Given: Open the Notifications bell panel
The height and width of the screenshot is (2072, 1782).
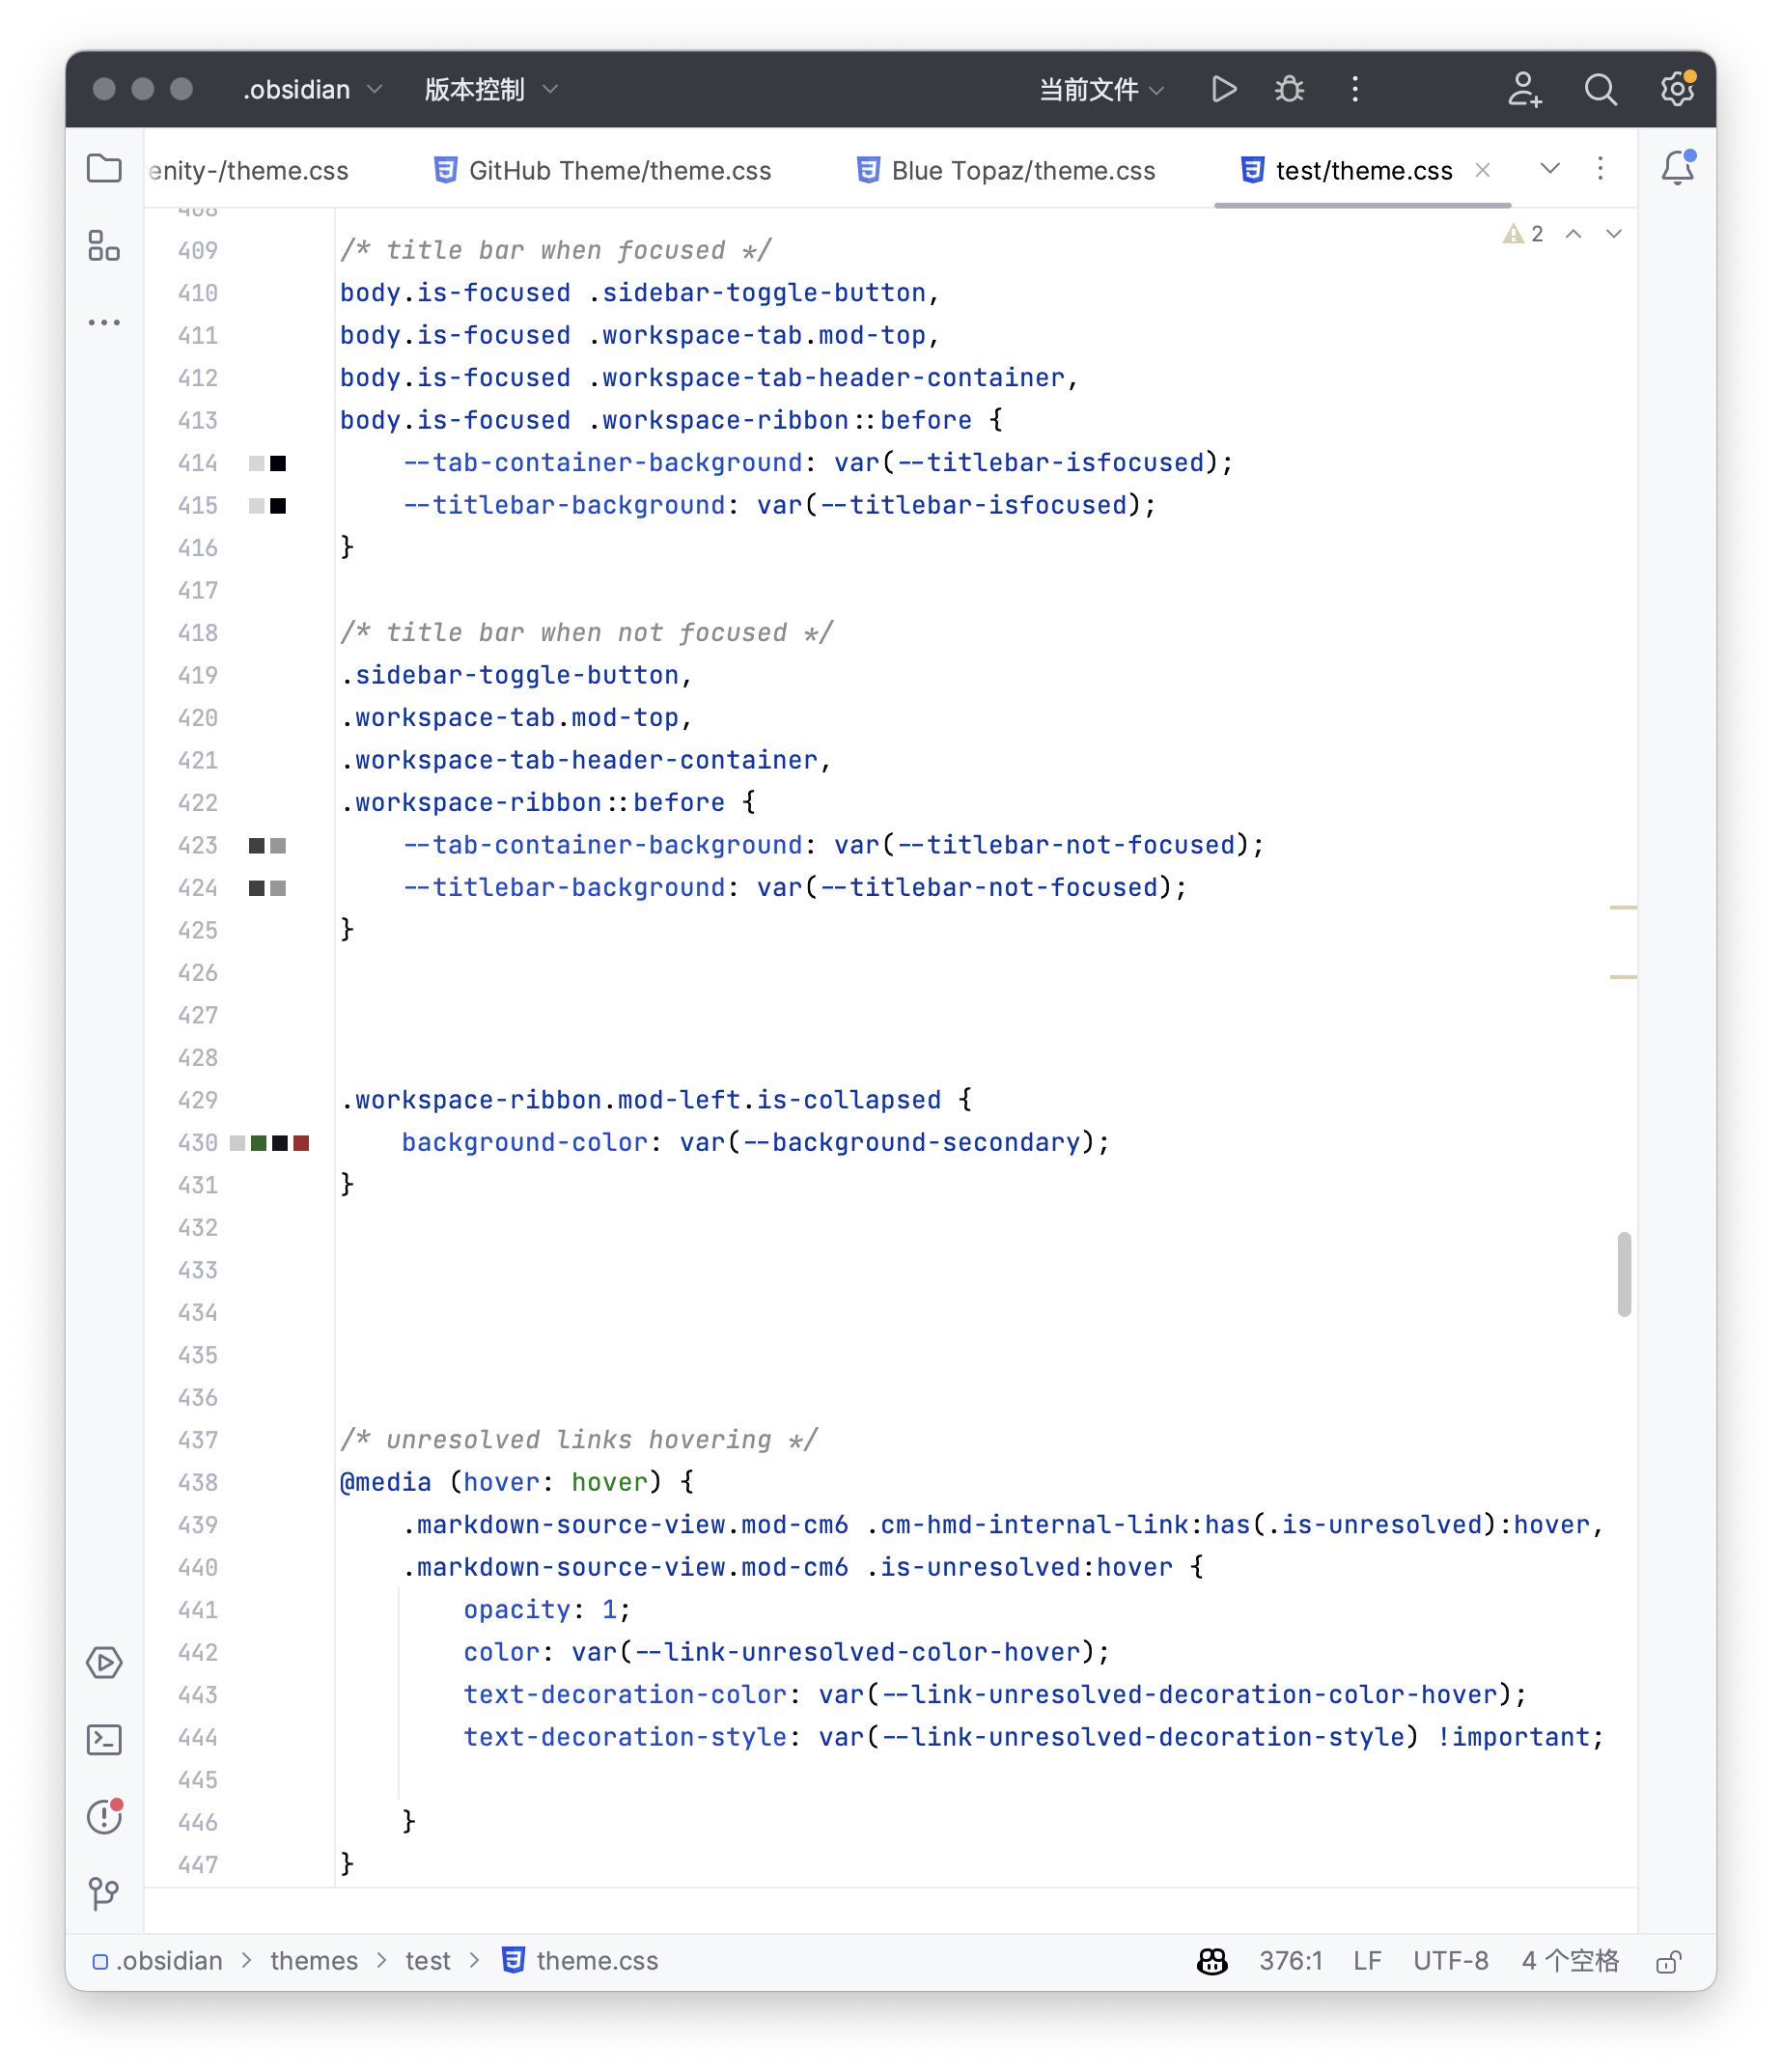Looking at the screenshot, I should pyautogui.click(x=1677, y=168).
